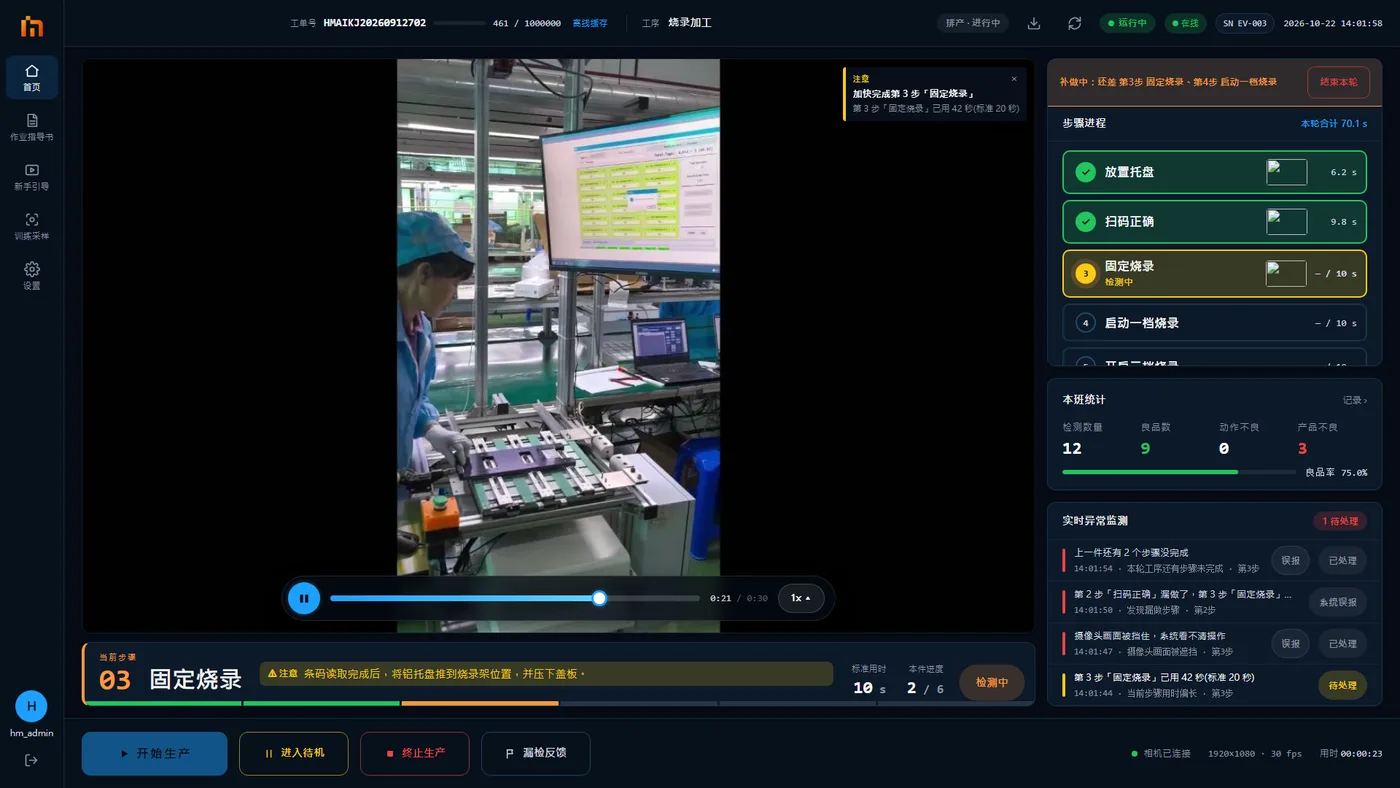Click the 1 待处理 badge
The width and height of the screenshot is (1400, 788).
click(1340, 521)
